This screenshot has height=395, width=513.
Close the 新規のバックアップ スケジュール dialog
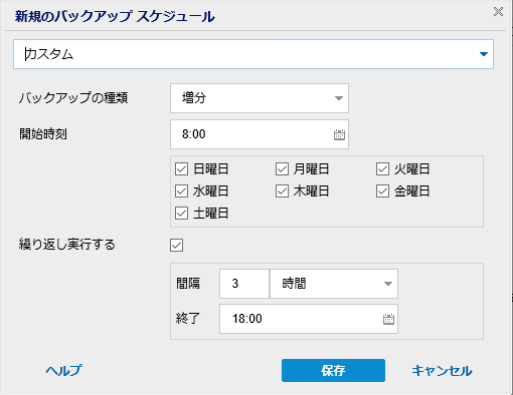[498, 12]
